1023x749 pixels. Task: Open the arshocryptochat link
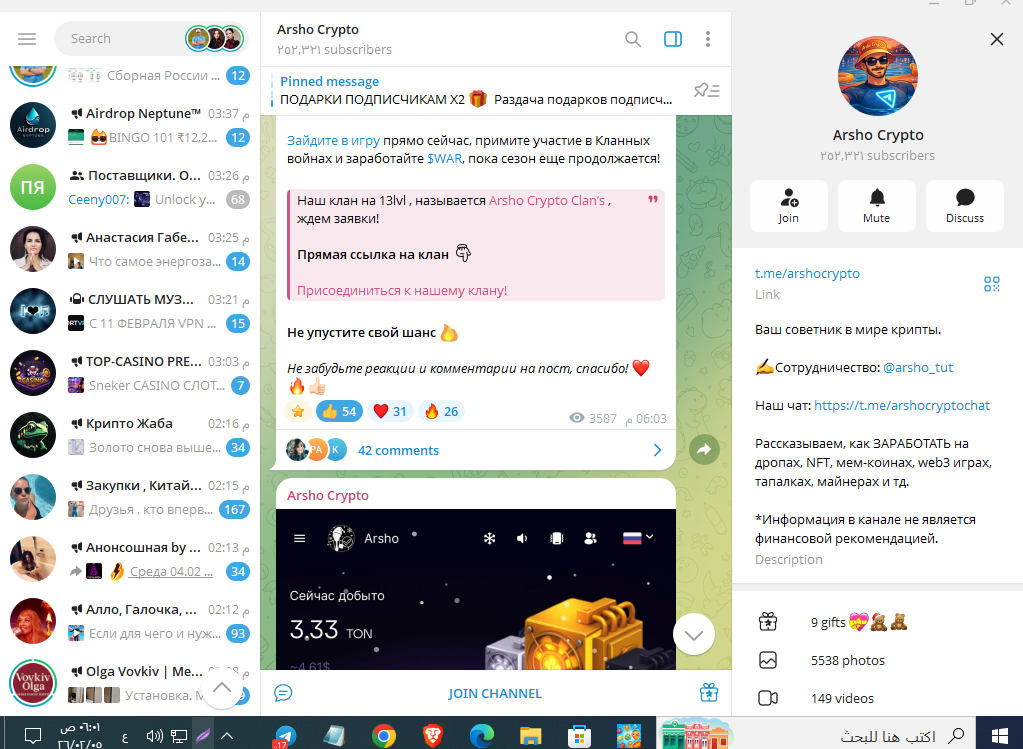coord(902,405)
